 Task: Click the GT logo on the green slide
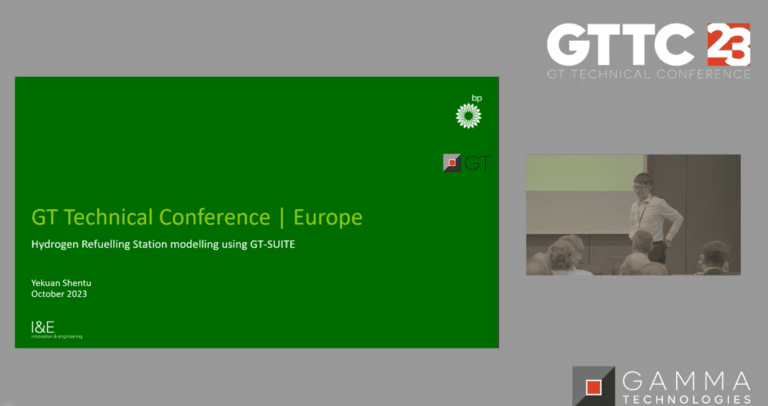point(467,163)
